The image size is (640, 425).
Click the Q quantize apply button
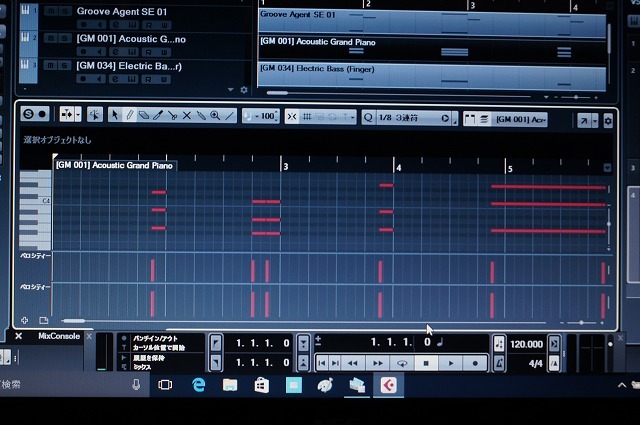(x=368, y=118)
